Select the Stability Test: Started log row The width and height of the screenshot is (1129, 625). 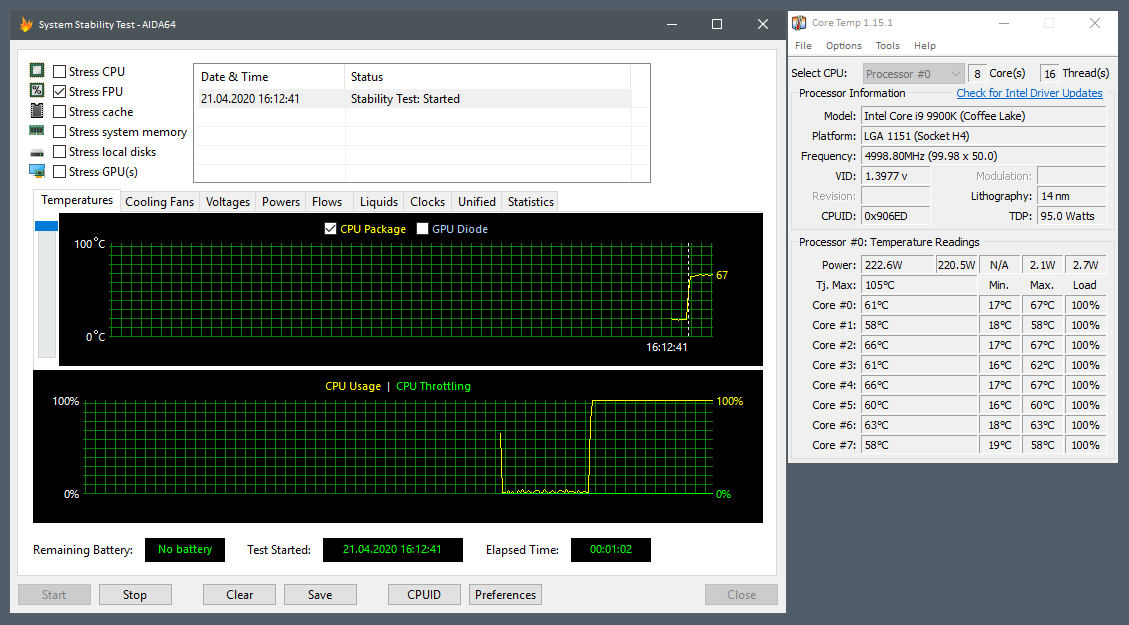point(413,99)
